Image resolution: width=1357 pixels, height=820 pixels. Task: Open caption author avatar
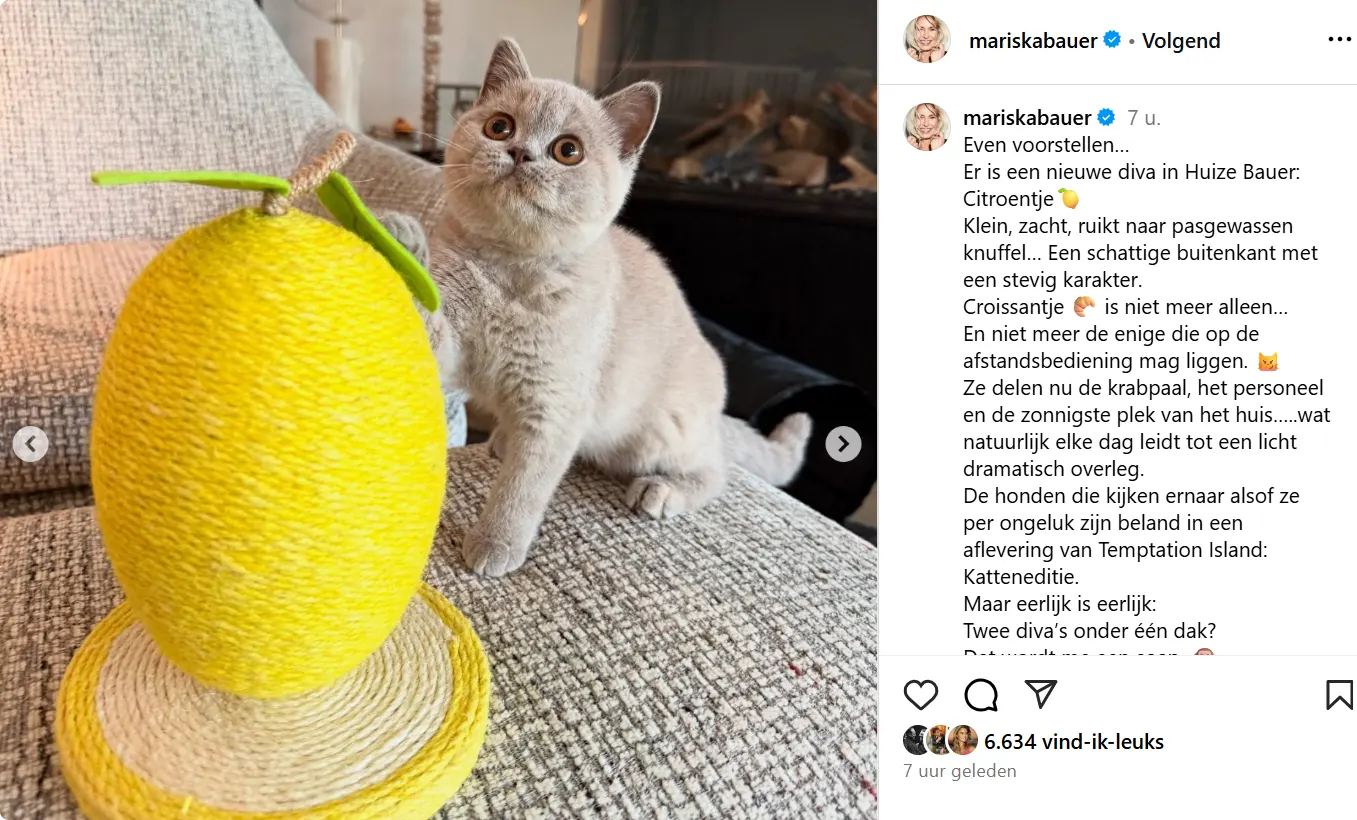click(927, 127)
